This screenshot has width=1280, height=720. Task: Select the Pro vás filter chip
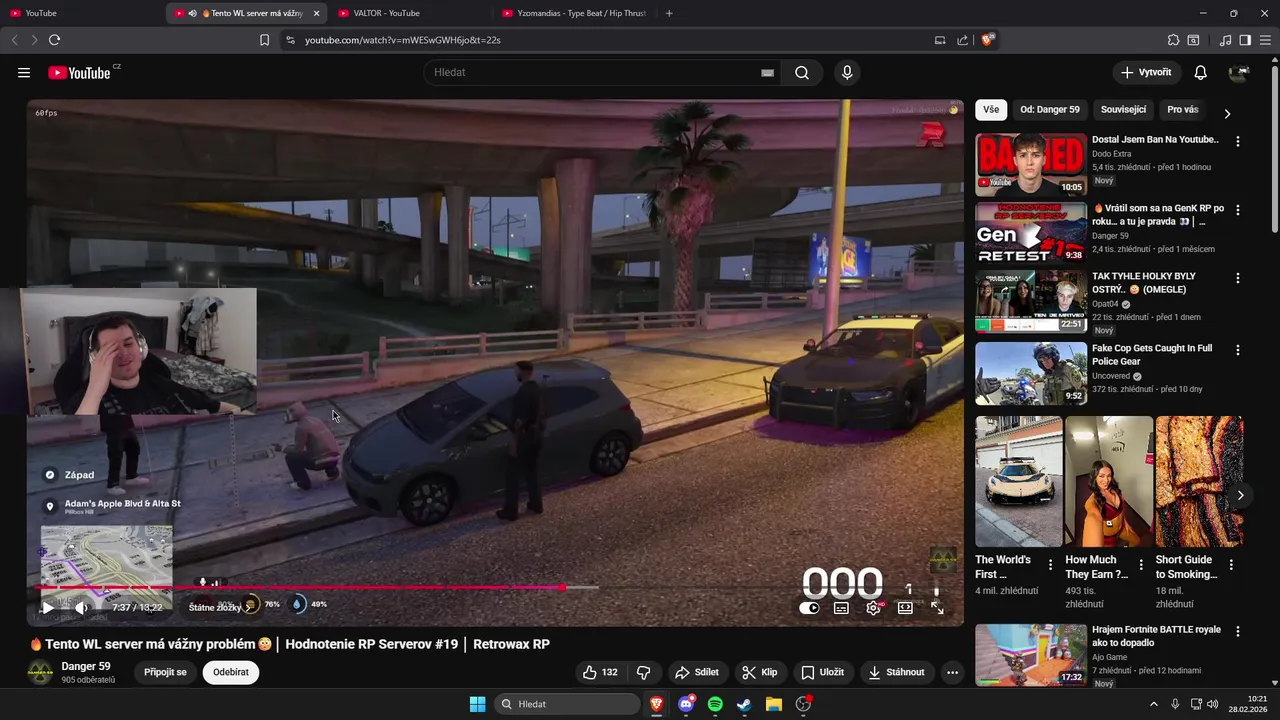tap(1182, 110)
